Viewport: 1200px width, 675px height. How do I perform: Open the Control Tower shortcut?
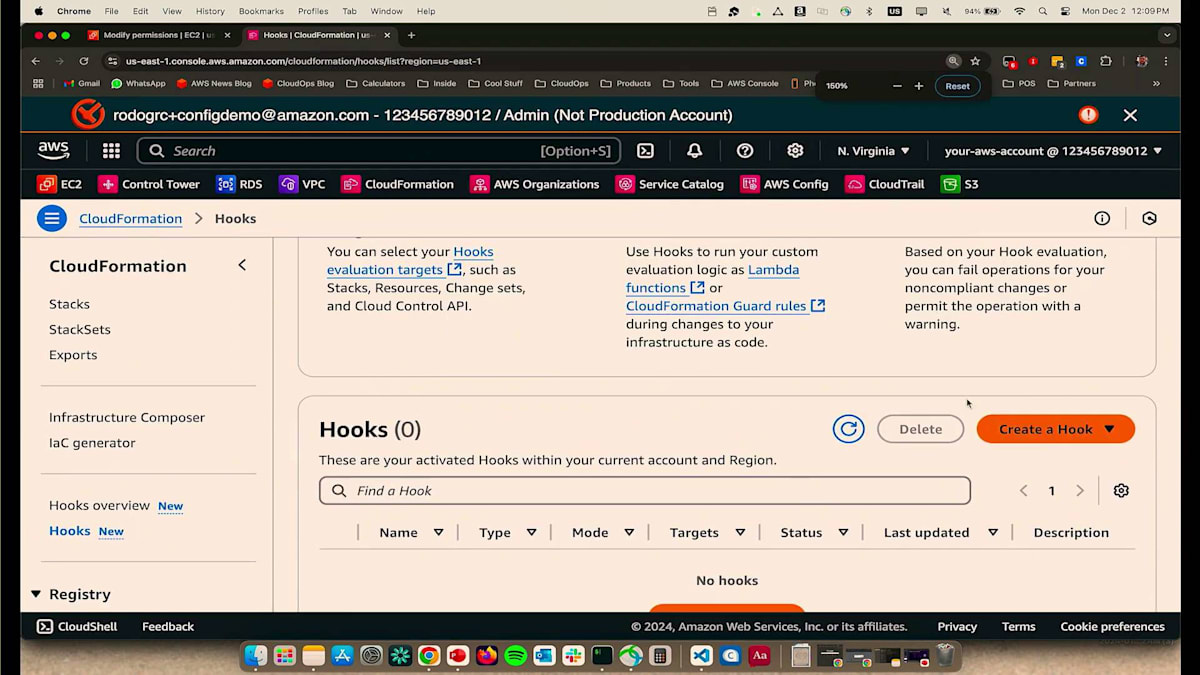point(149,184)
